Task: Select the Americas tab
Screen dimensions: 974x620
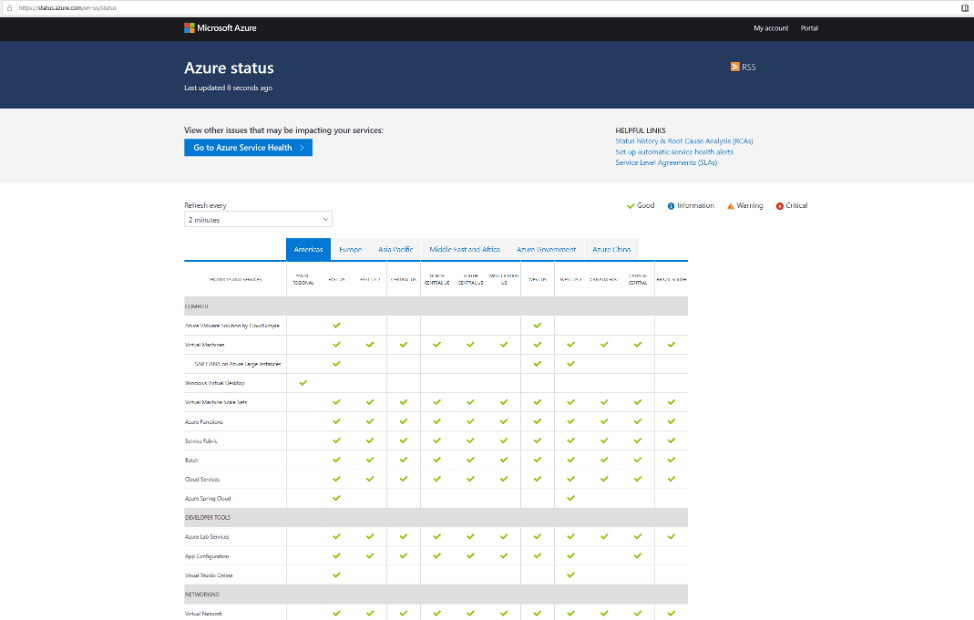Action: point(308,250)
